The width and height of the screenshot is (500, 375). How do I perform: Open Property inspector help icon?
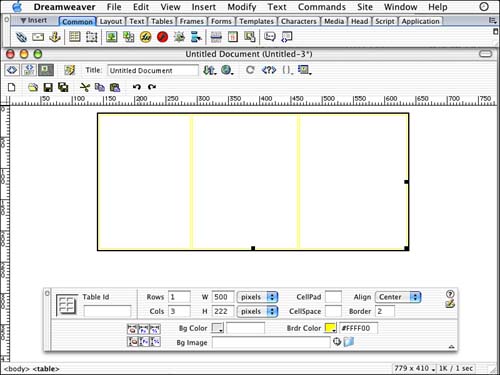point(450,294)
